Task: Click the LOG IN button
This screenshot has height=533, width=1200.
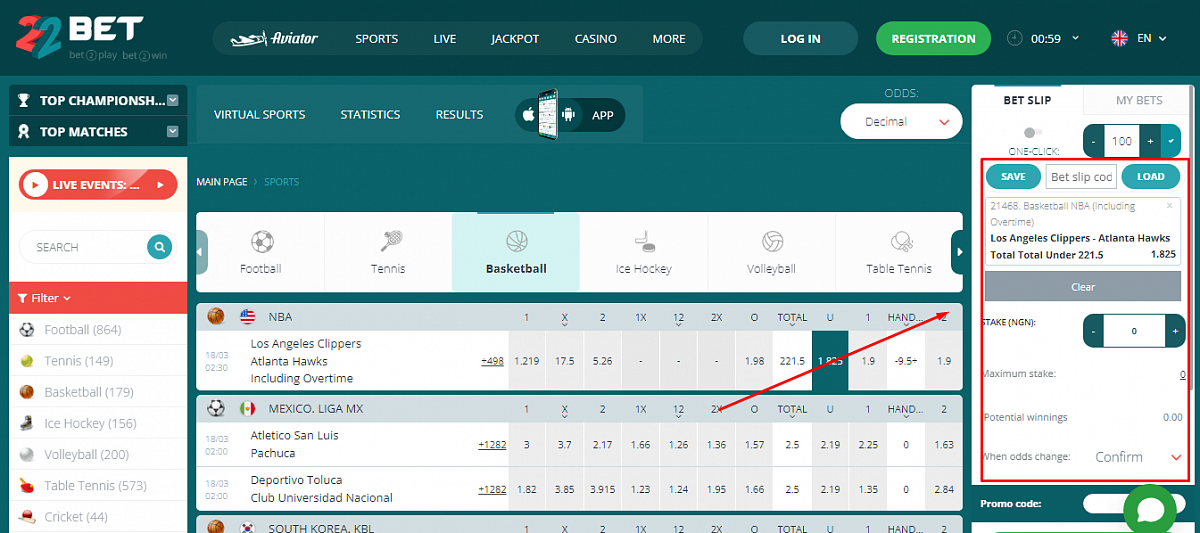Action: coord(800,39)
